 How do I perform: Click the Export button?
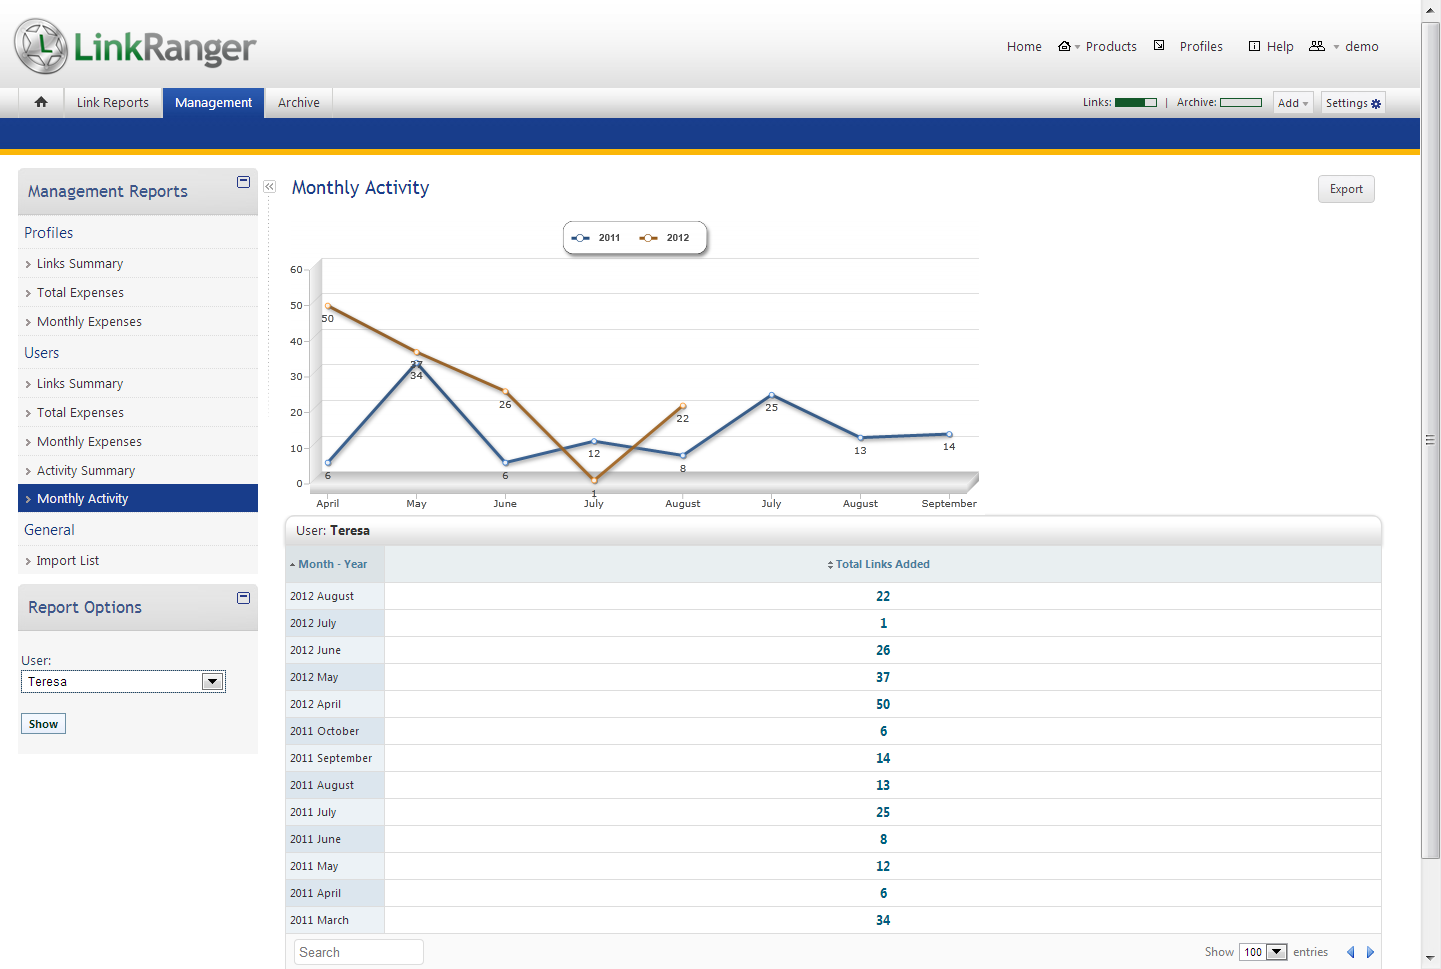click(x=1346, y=189)
